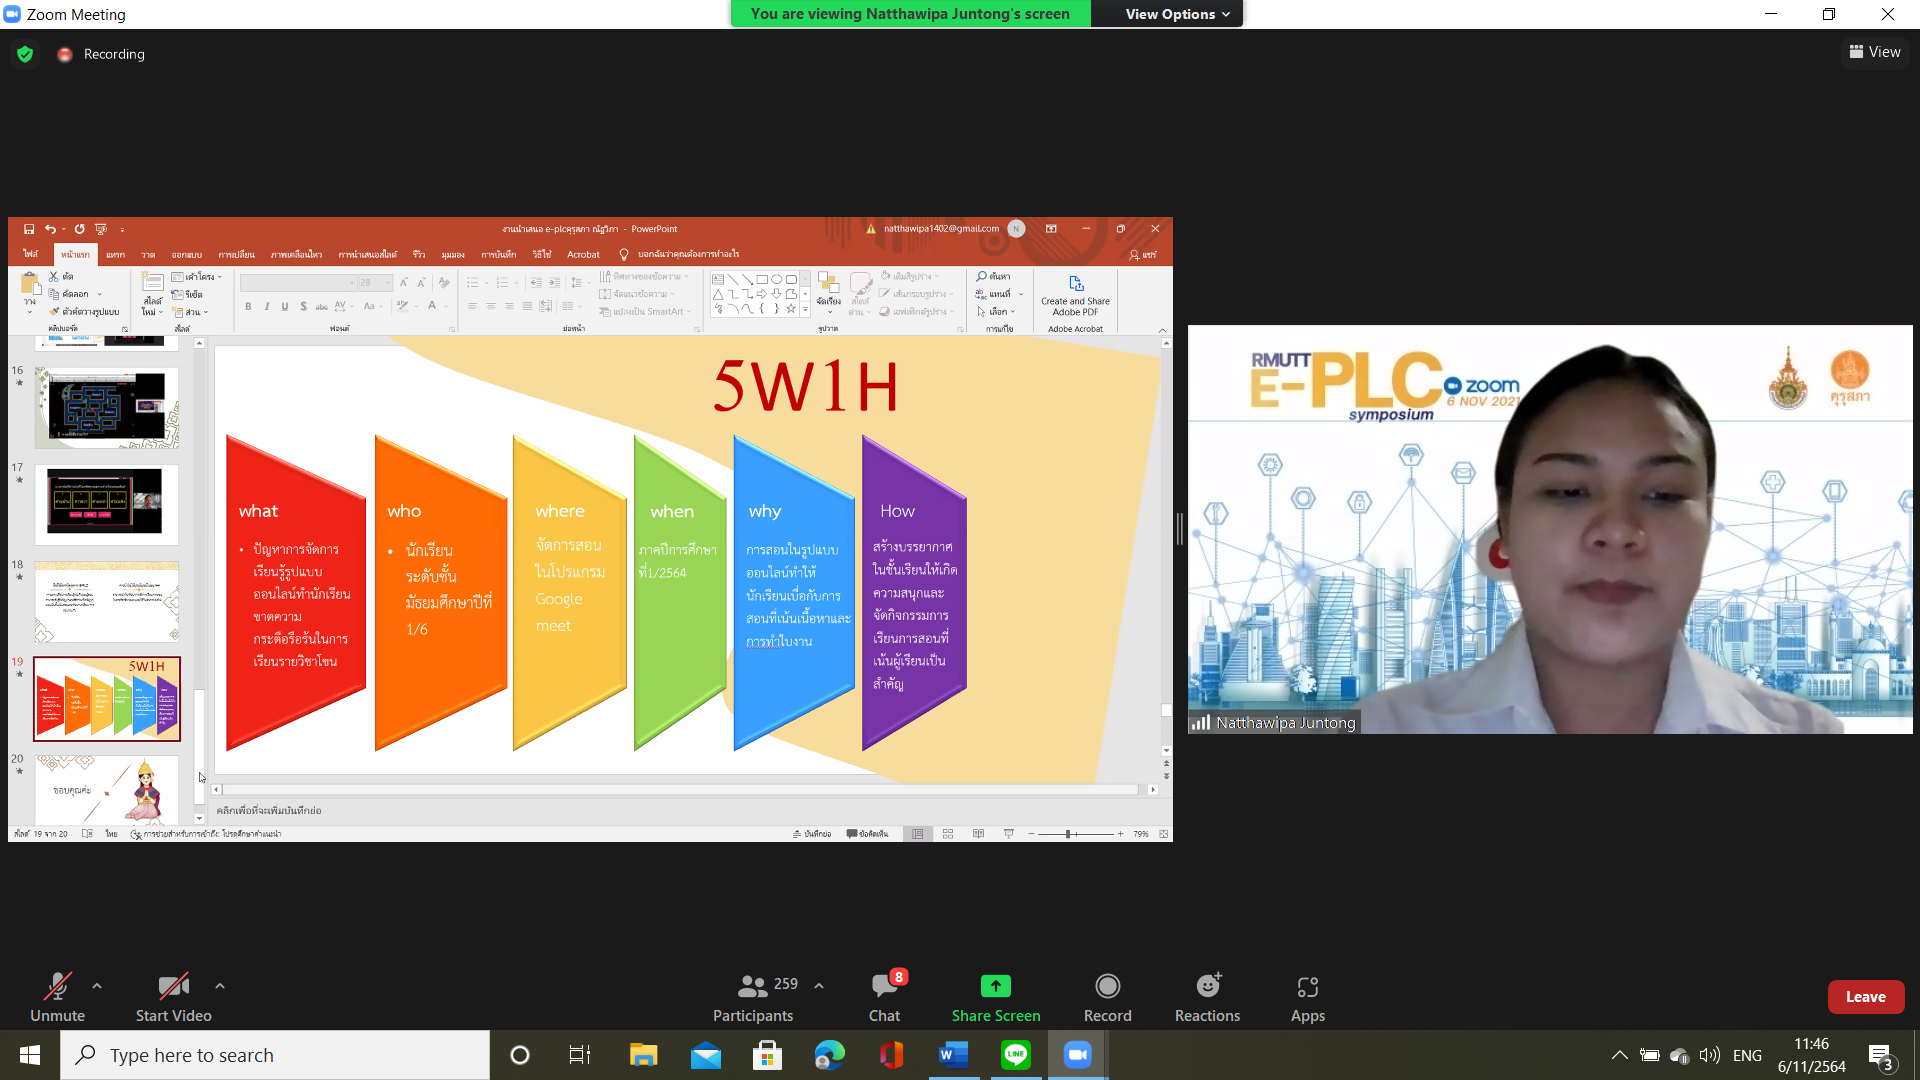Align text center

coord(490,306)
